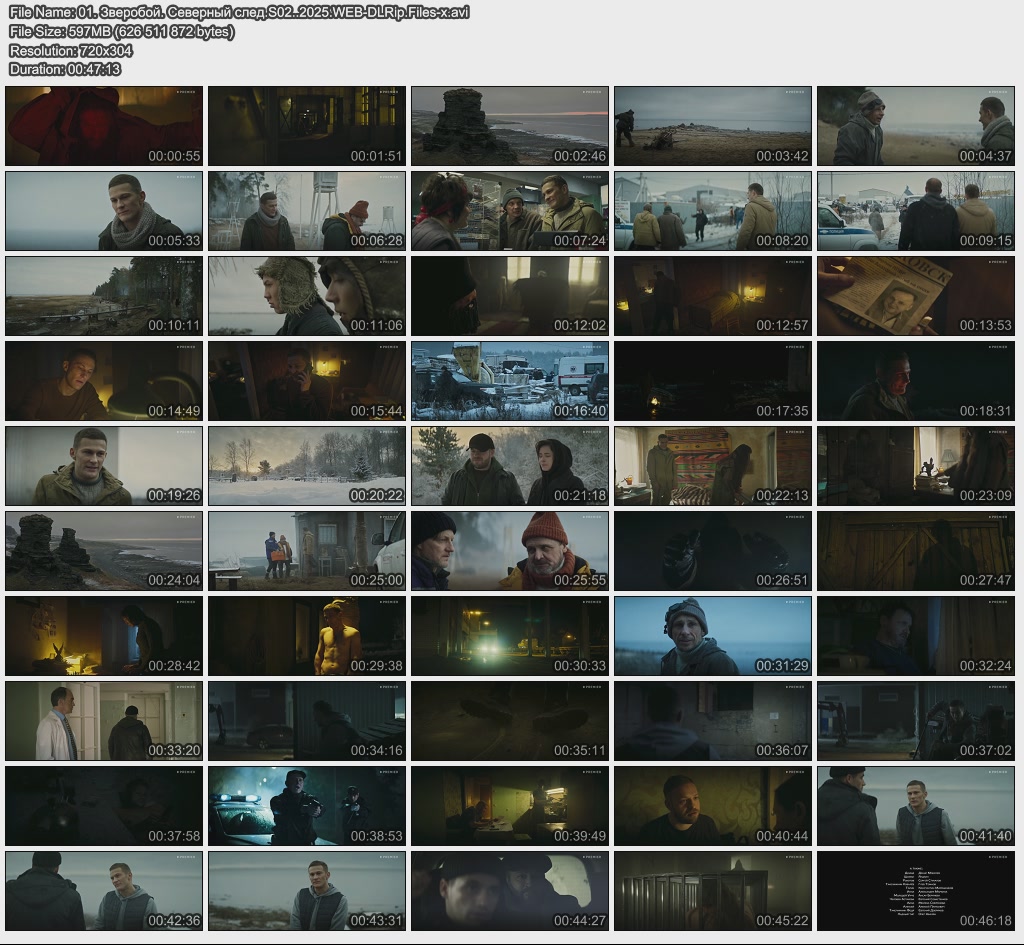
Task: Select the thumbnail timestamped 00:40:44
Action: 713,806
